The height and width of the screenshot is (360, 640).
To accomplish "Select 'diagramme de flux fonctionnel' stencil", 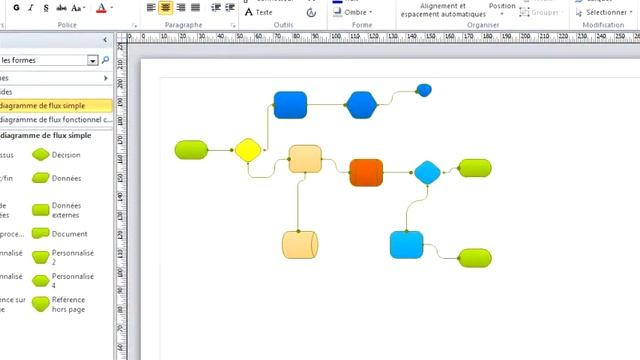I will coord(56,120).
